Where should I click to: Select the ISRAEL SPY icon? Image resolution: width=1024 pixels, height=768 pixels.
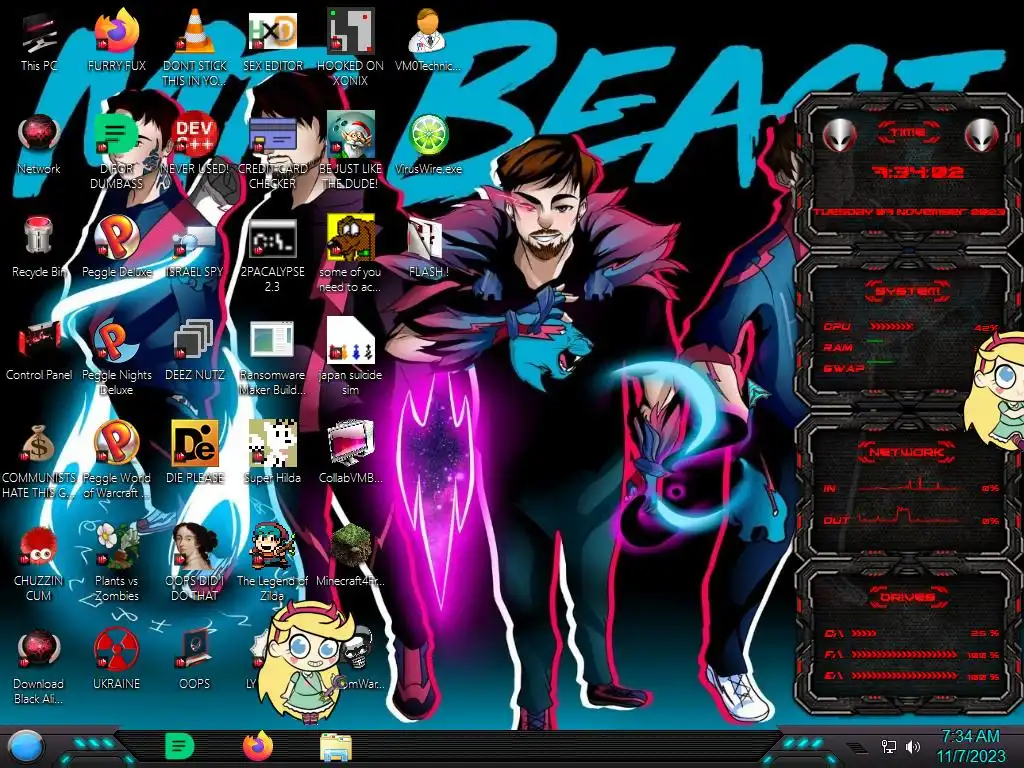[x=195, y=251]
